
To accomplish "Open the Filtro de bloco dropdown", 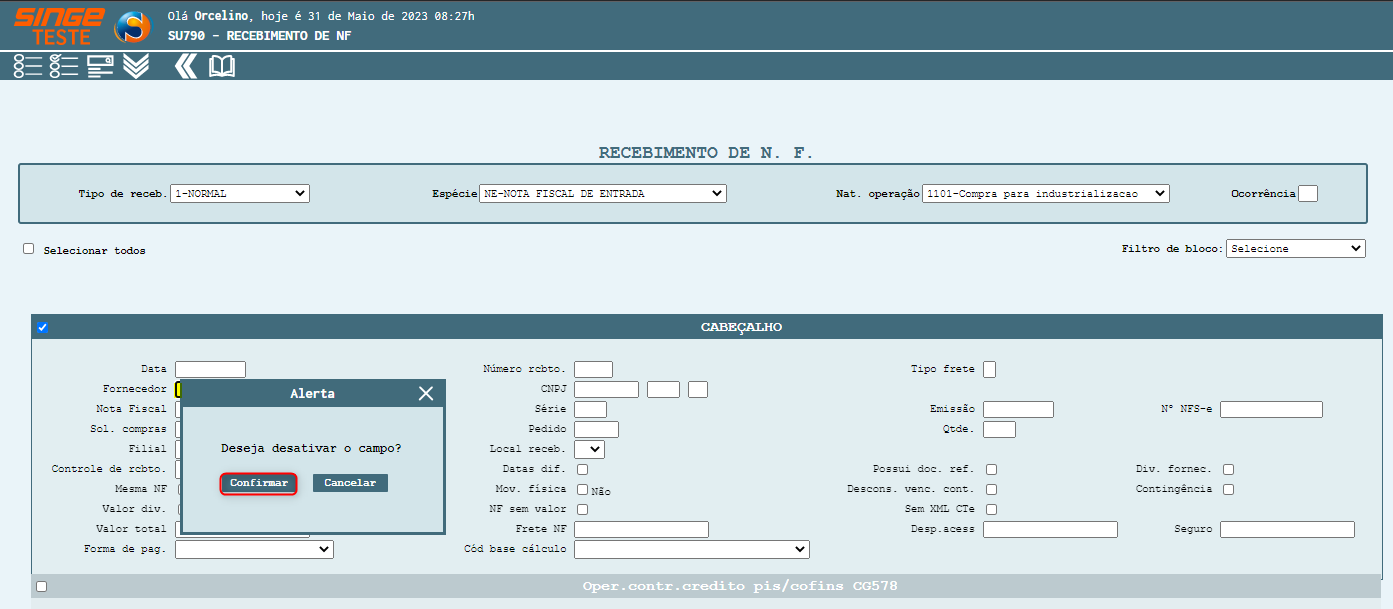I will pos(1296,249).
